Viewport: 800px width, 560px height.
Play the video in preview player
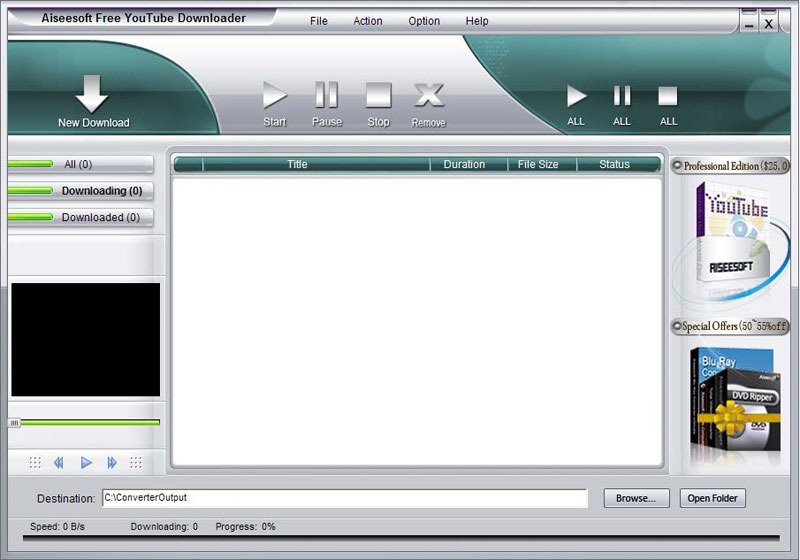(x=86, y=462)
